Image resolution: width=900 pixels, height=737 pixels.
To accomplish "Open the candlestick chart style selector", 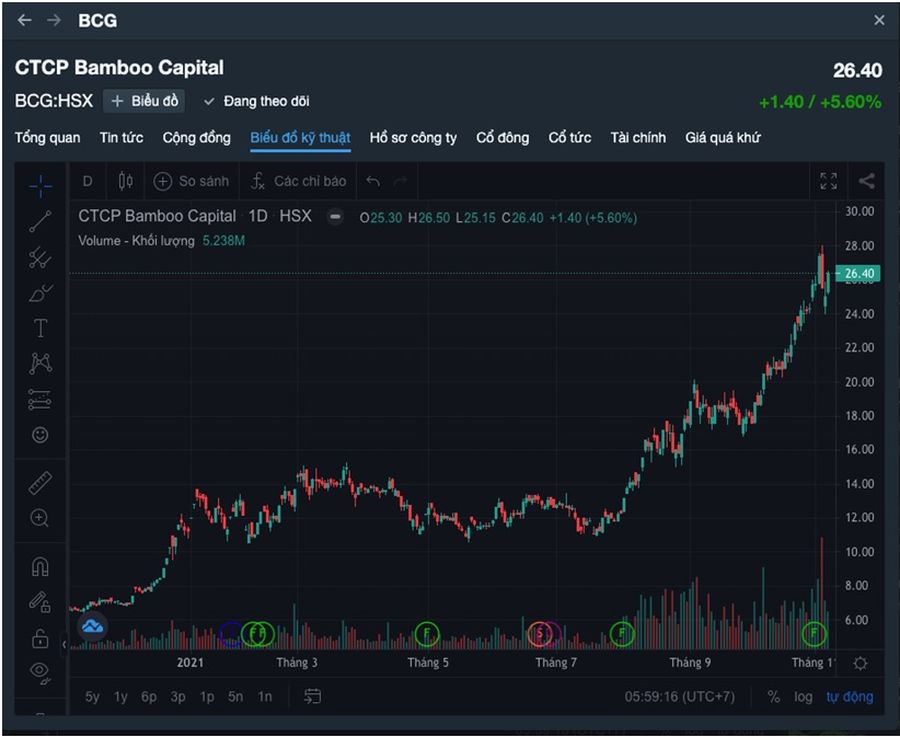I will pyautogui.click(x=126, y=181).
